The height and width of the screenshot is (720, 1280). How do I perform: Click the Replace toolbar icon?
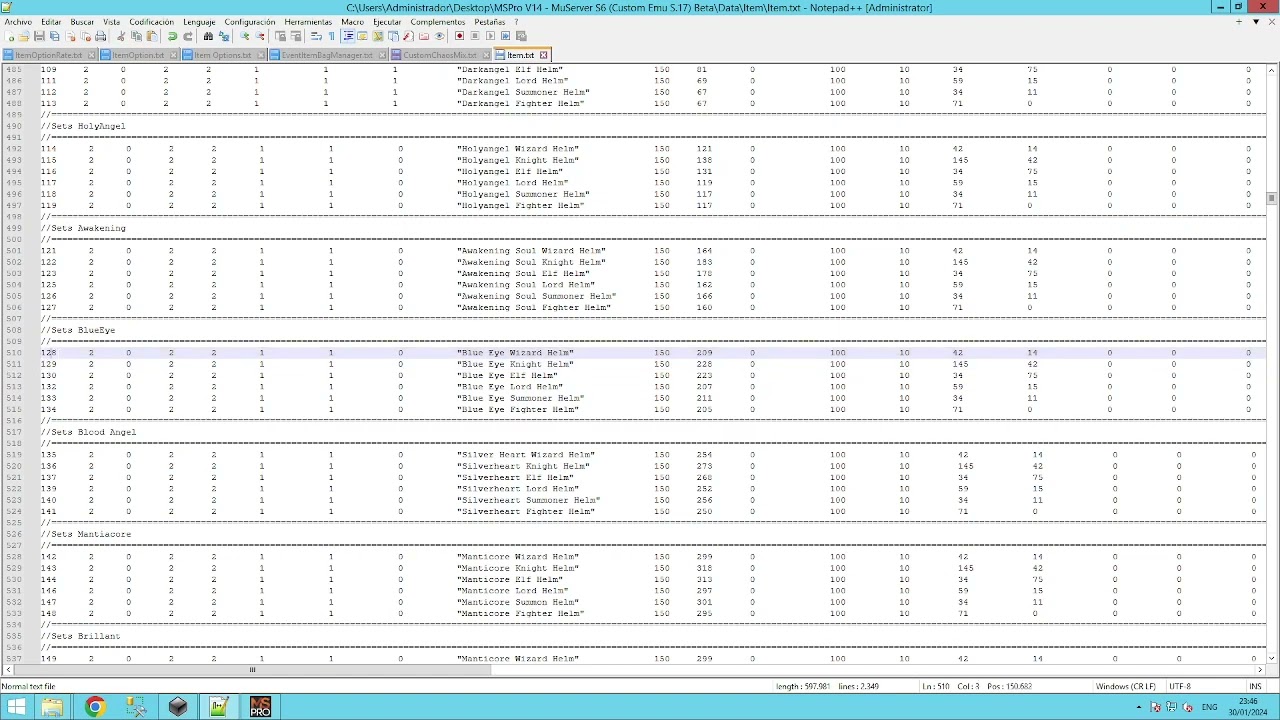tap(224, 36)
